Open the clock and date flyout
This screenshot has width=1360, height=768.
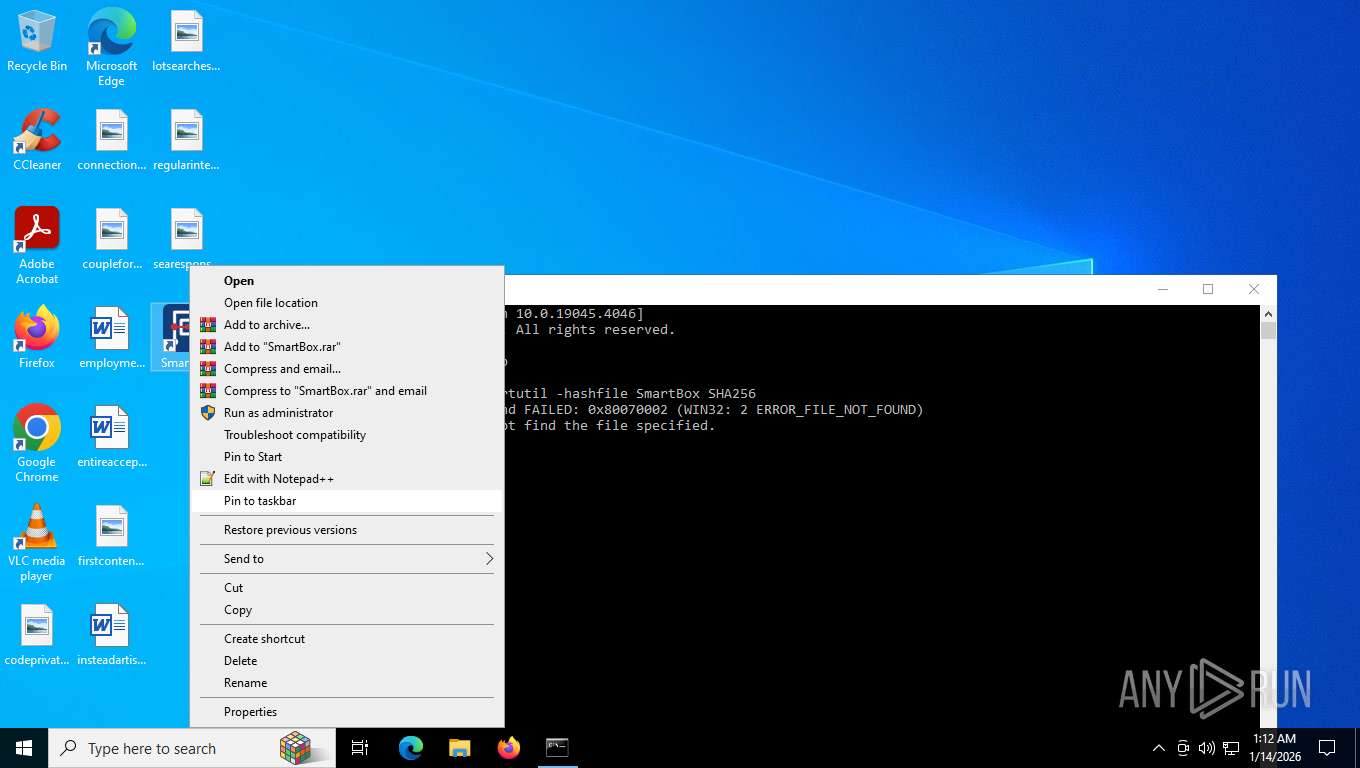click(x=1274, y=748)
